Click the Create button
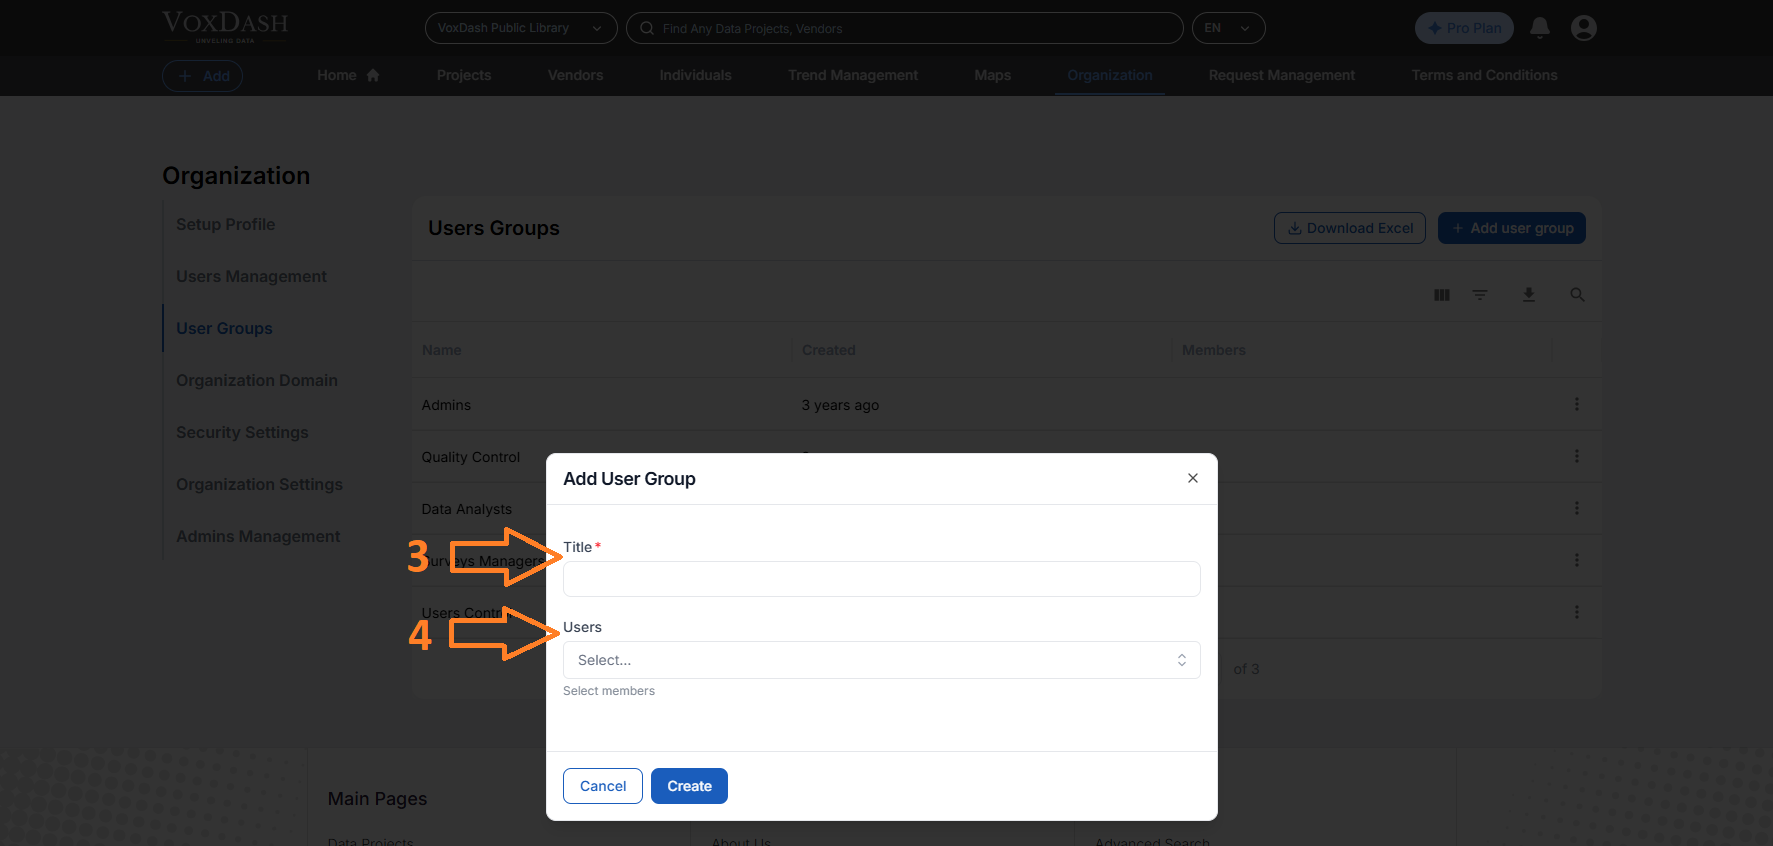The image size is (1773, 846). 689,786
